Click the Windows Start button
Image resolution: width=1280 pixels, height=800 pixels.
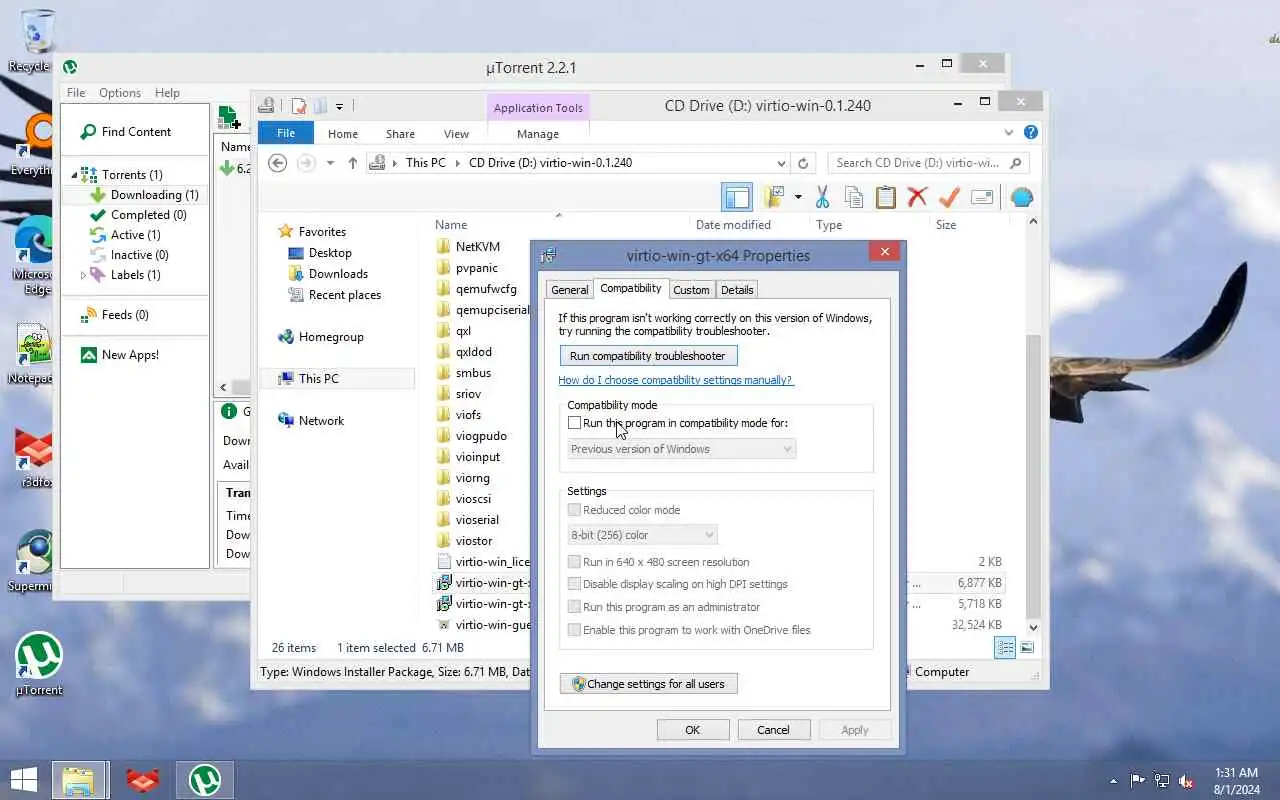pos(23,779)
